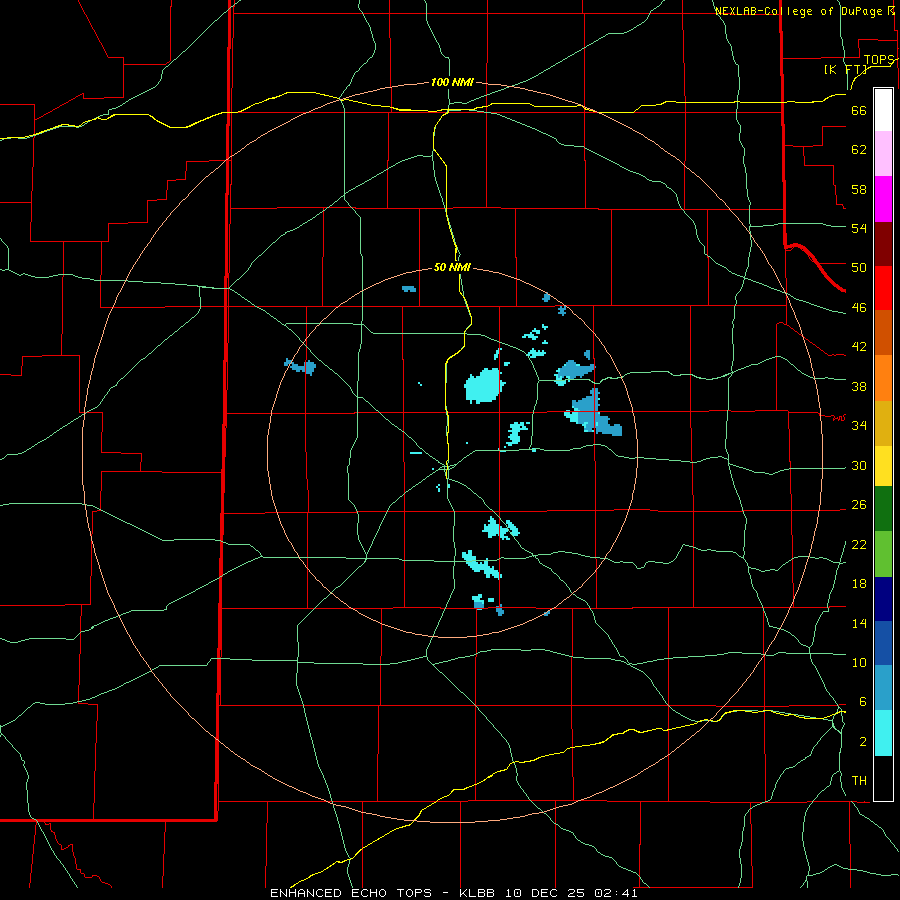Click the KLBB station identifier in caption
The width and height of the screenshot is (900, 900).
pyautogui.click(x=479, y=893)
